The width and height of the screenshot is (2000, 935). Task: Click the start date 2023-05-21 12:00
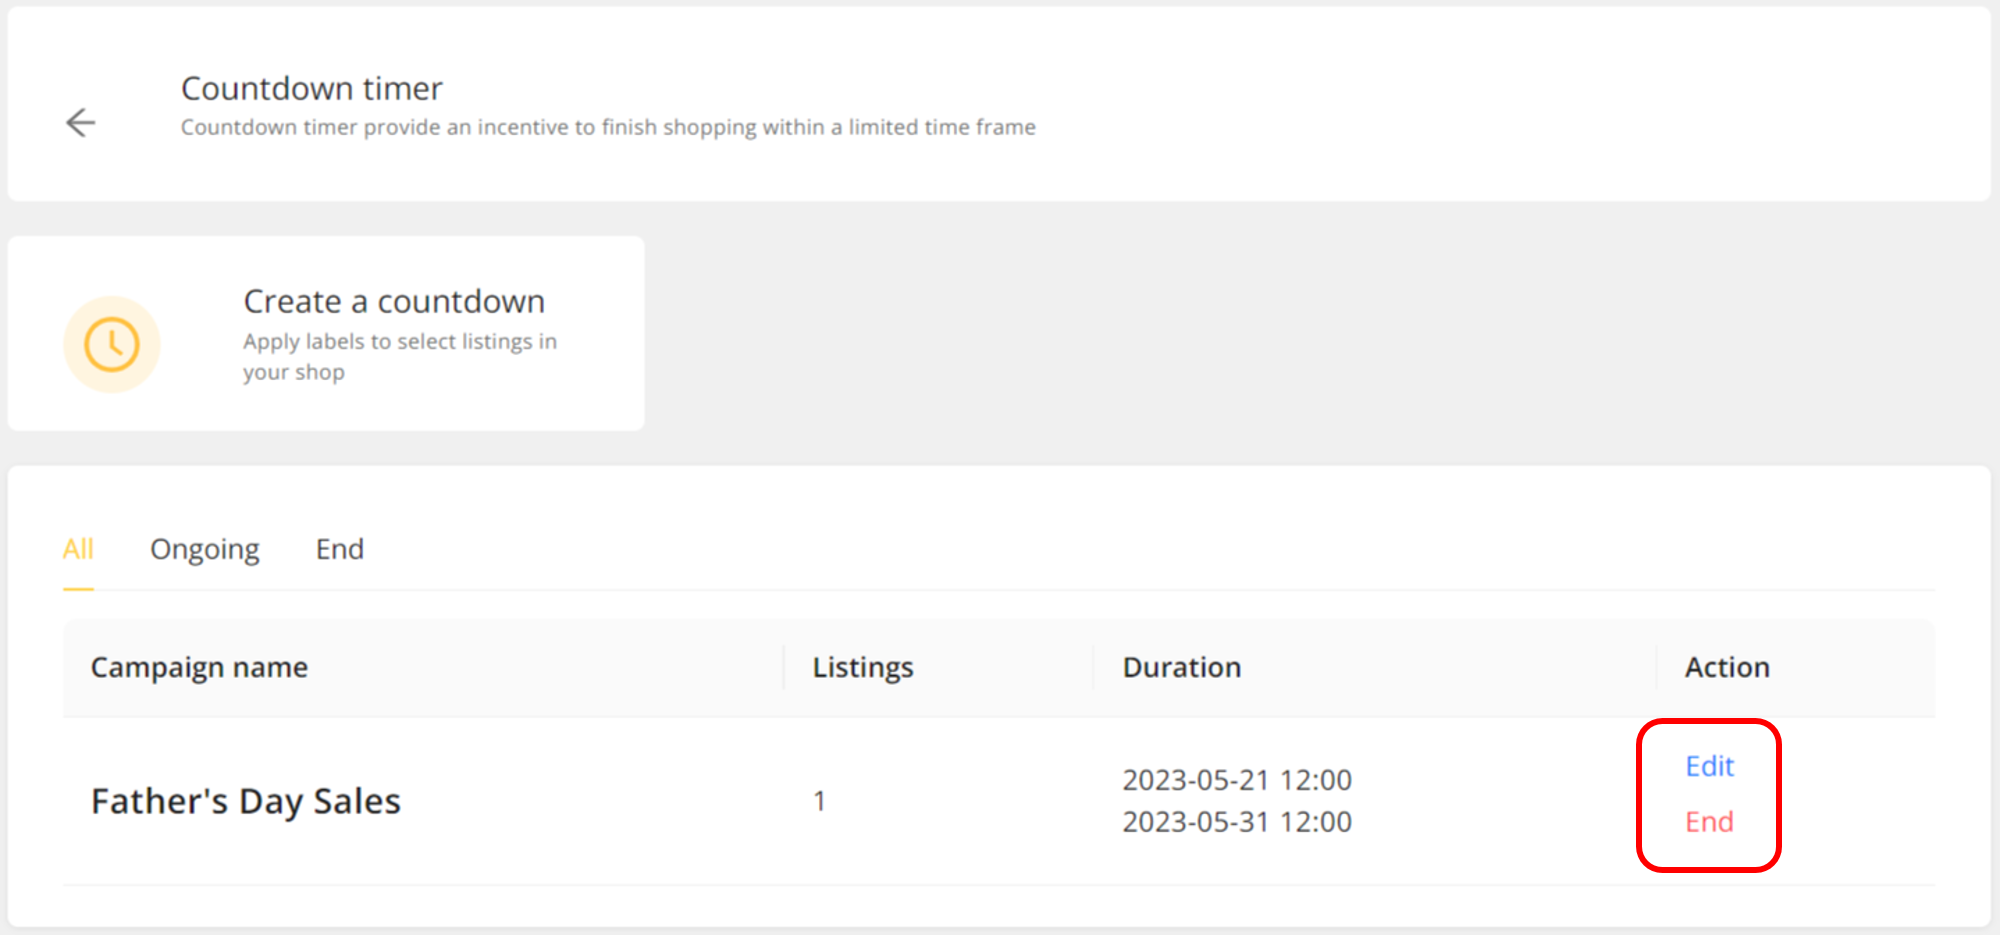1237,780
